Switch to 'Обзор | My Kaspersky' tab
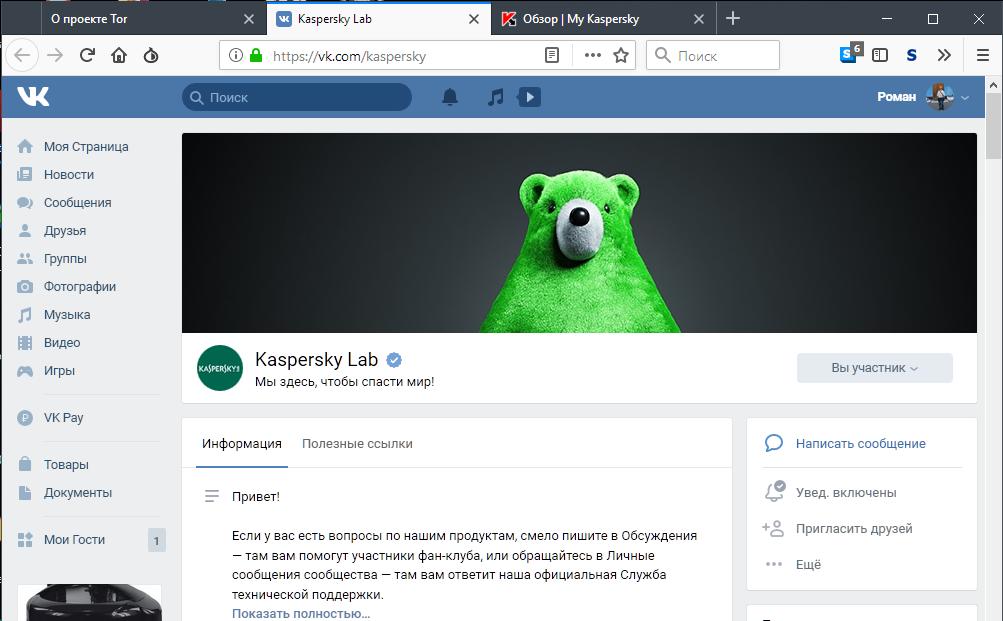This screenshot has width=1003, height=621. (603, 19)
